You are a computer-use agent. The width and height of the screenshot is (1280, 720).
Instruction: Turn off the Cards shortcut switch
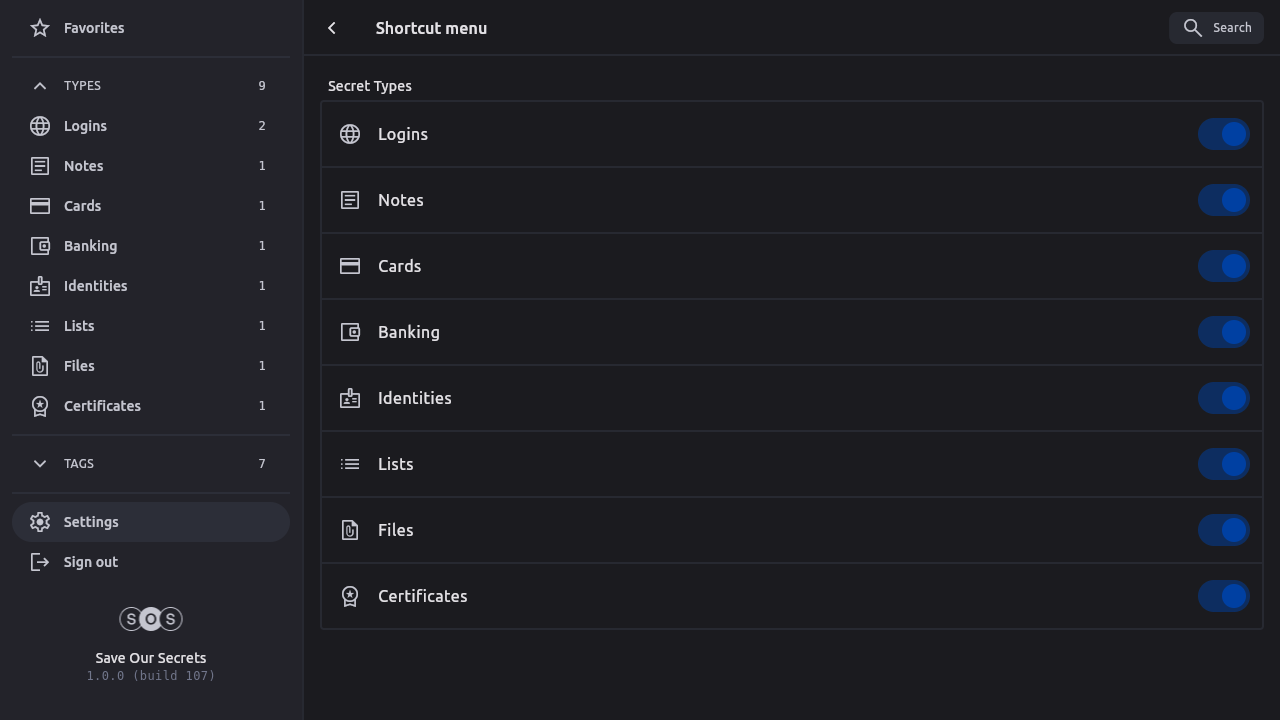tap(1223, 266)
